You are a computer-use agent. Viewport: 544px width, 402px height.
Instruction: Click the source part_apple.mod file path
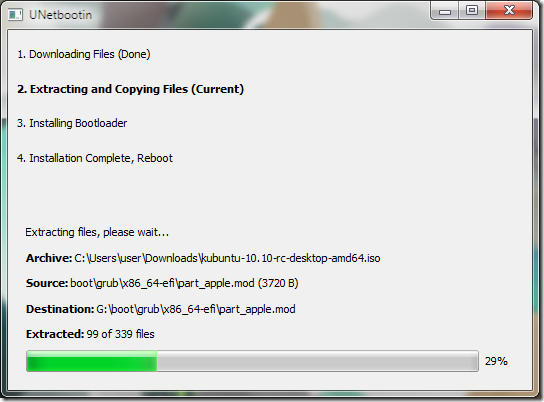184,283
